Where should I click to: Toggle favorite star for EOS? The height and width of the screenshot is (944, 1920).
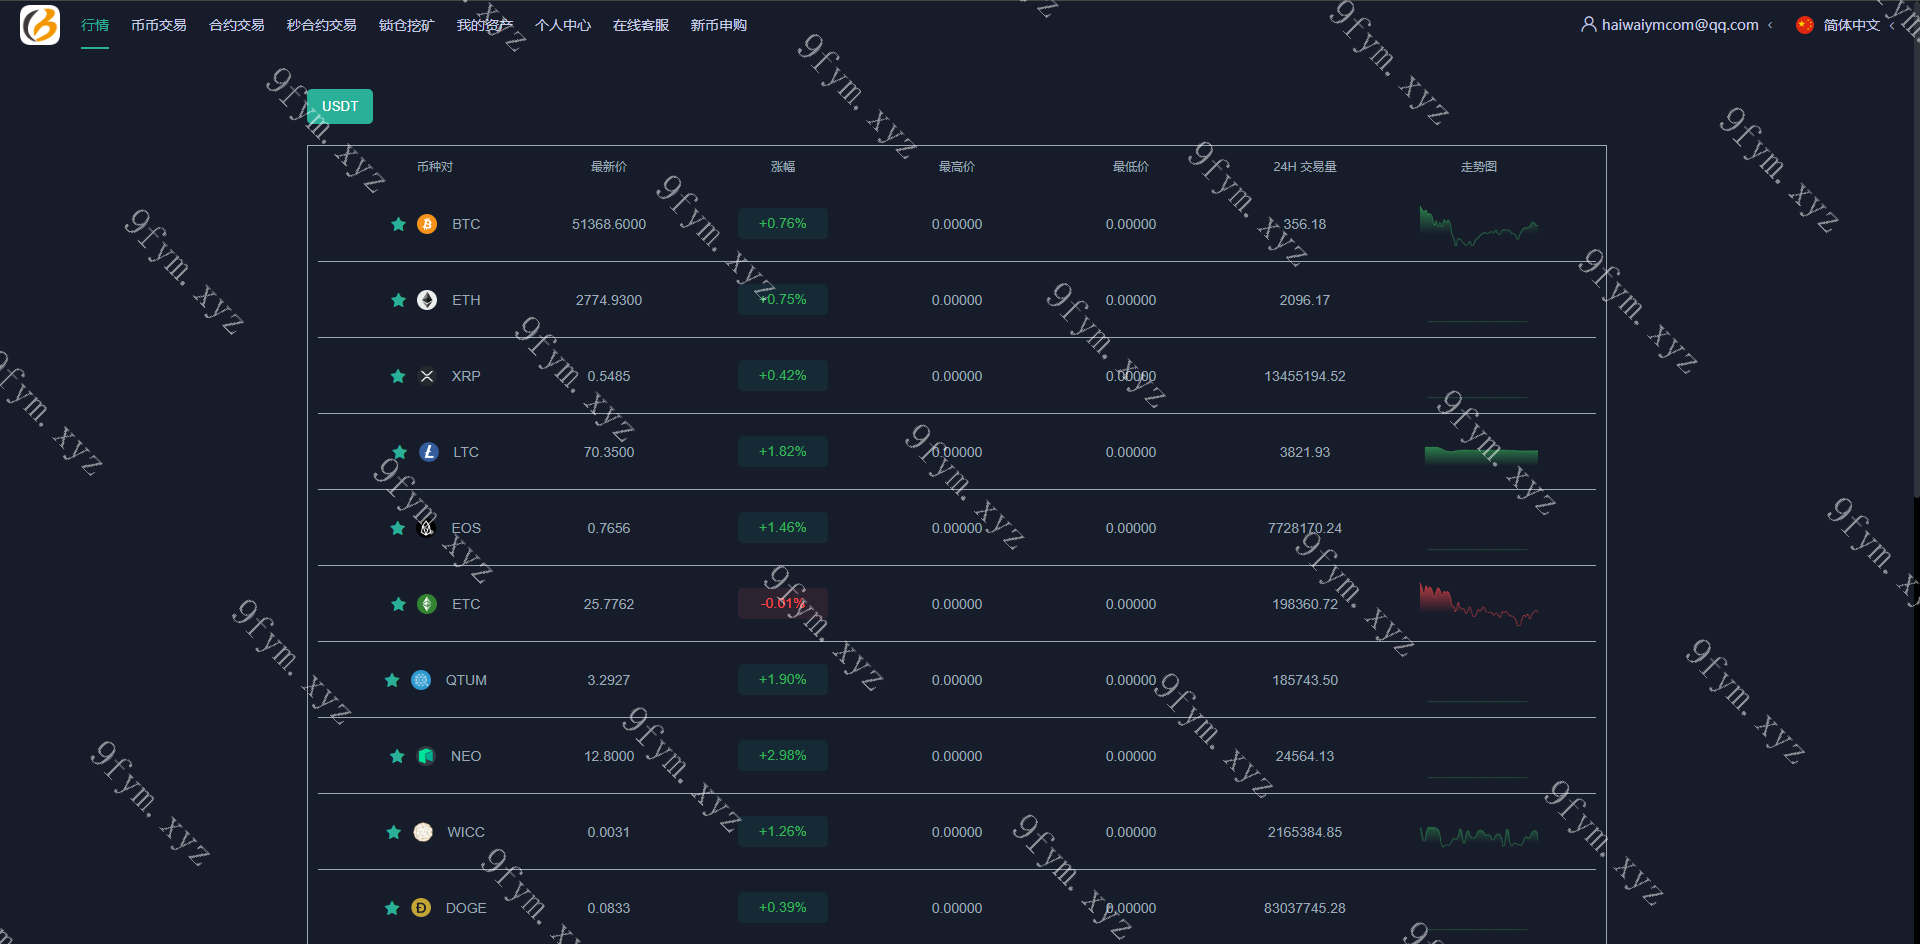click(x=398, y=528)
